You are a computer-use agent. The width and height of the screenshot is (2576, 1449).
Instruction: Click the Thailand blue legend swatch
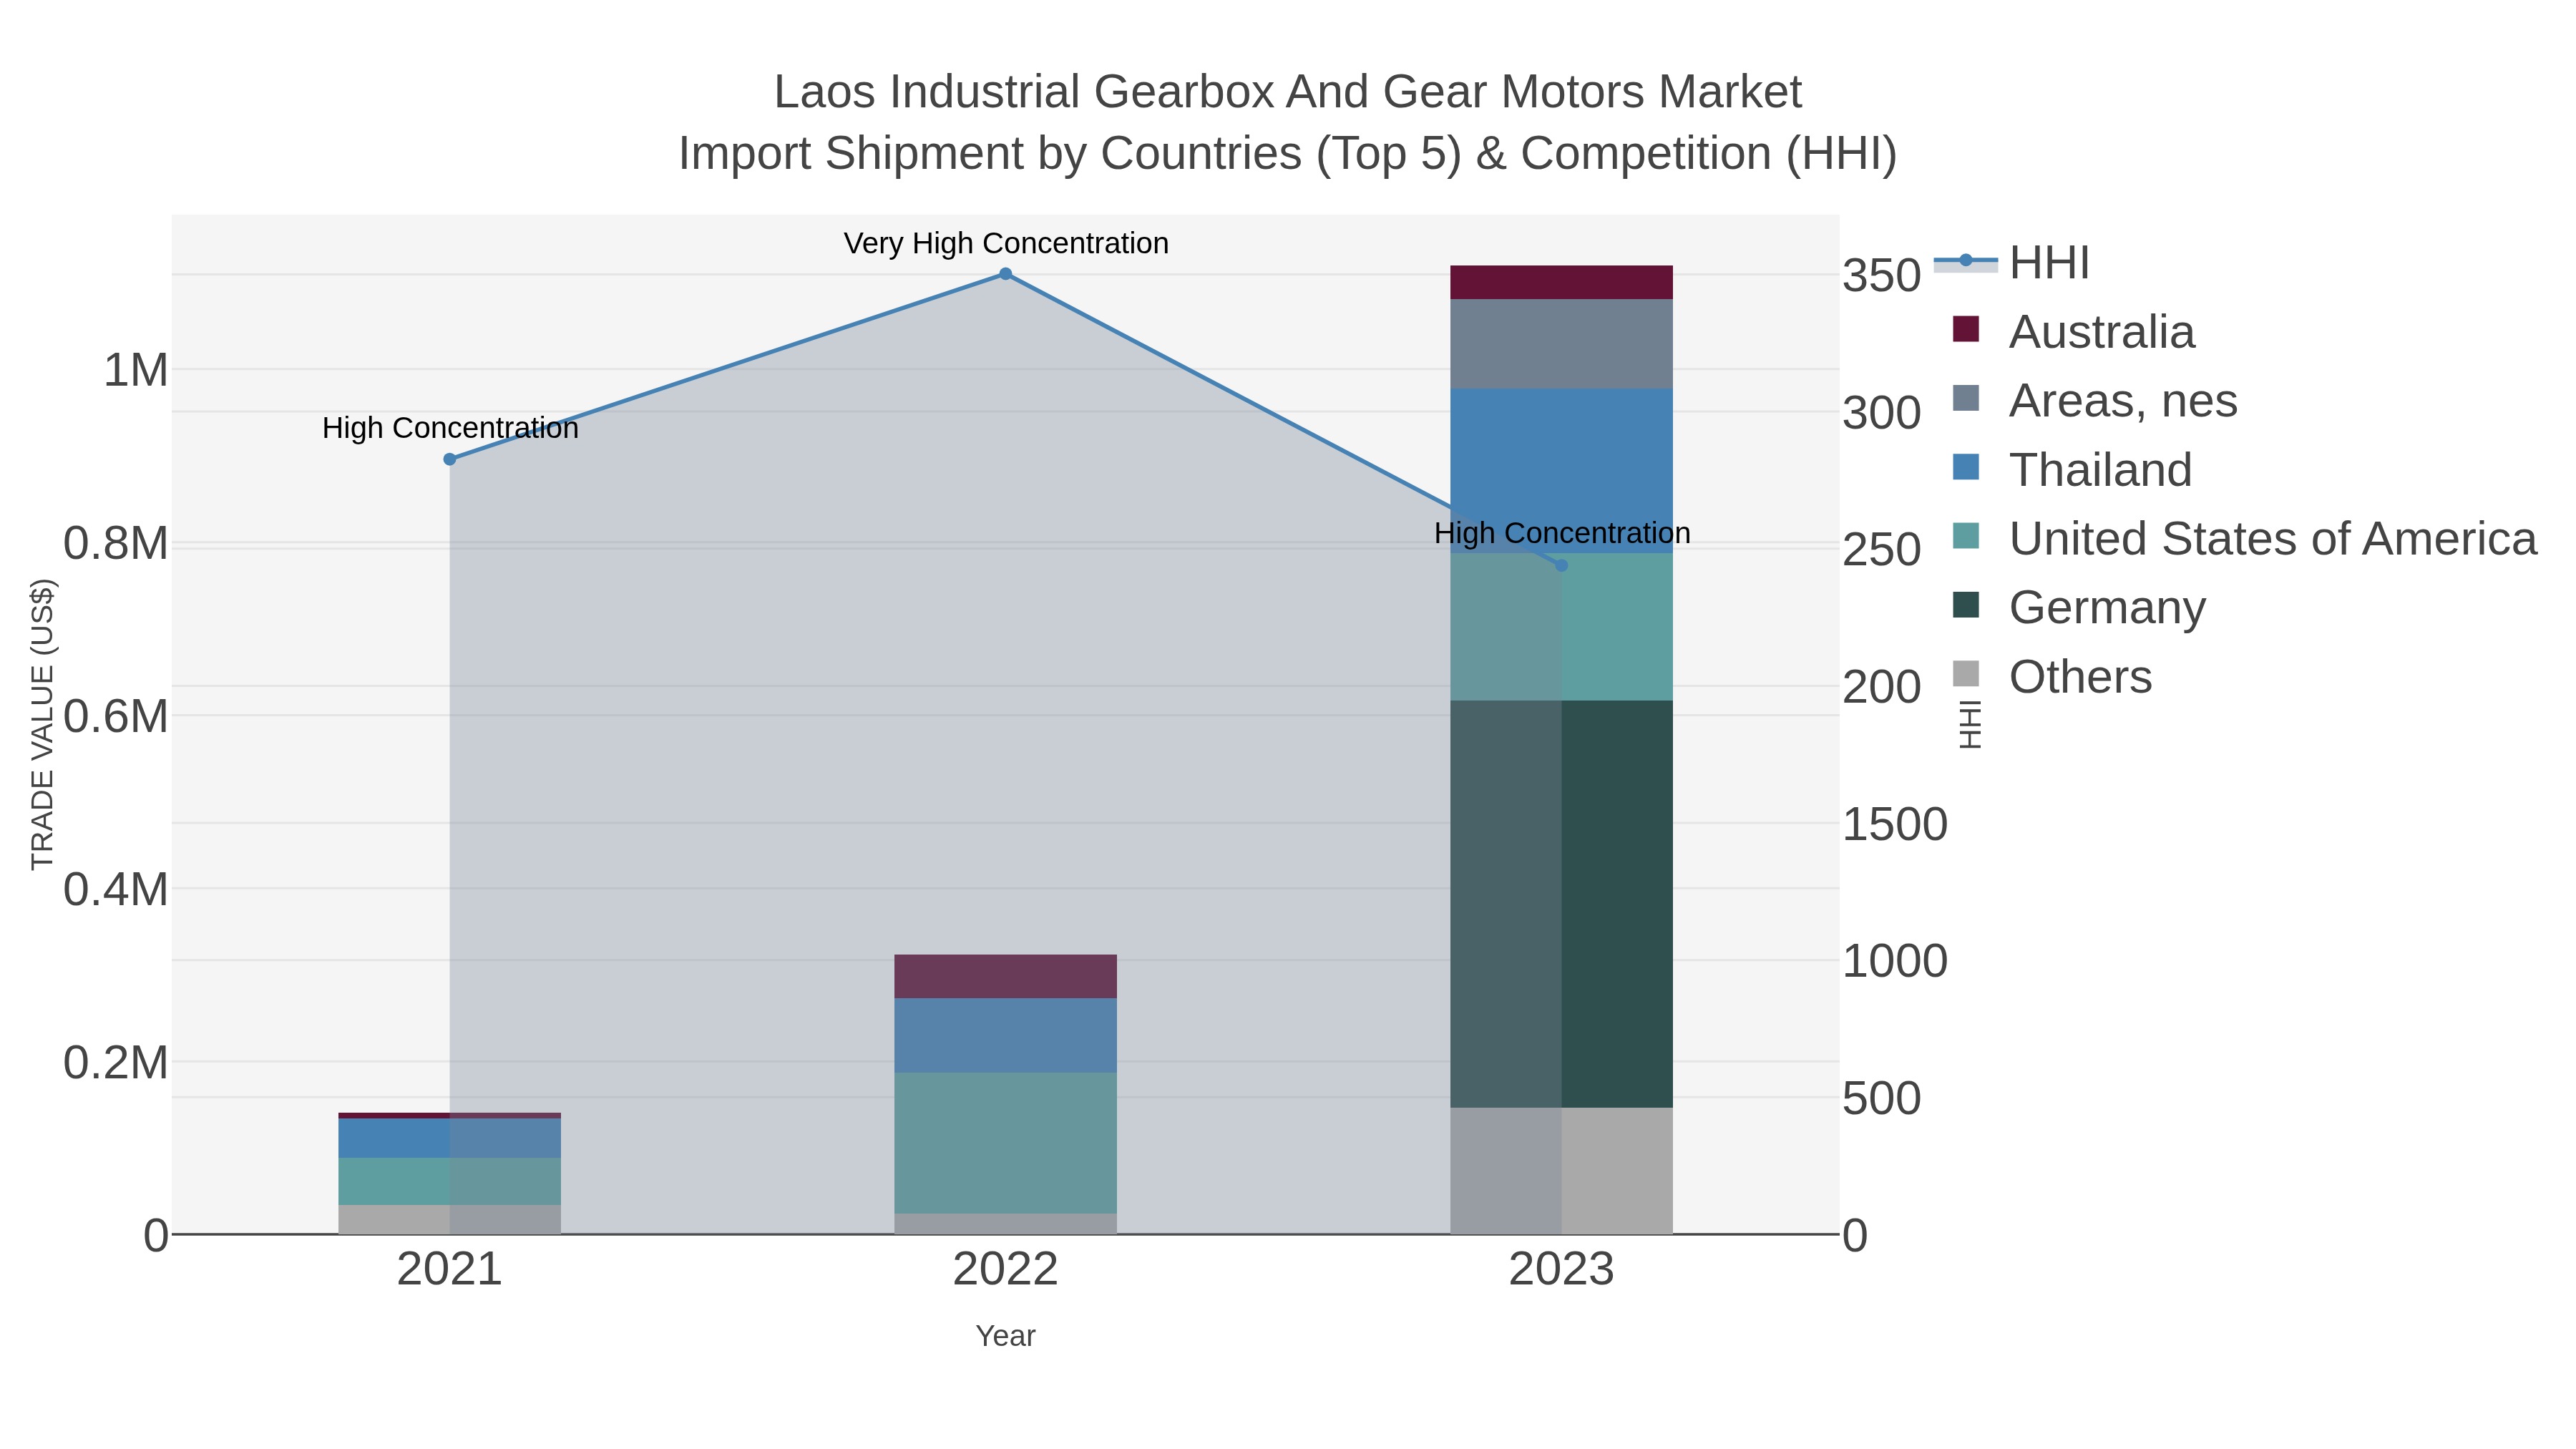coord(1966,467)
